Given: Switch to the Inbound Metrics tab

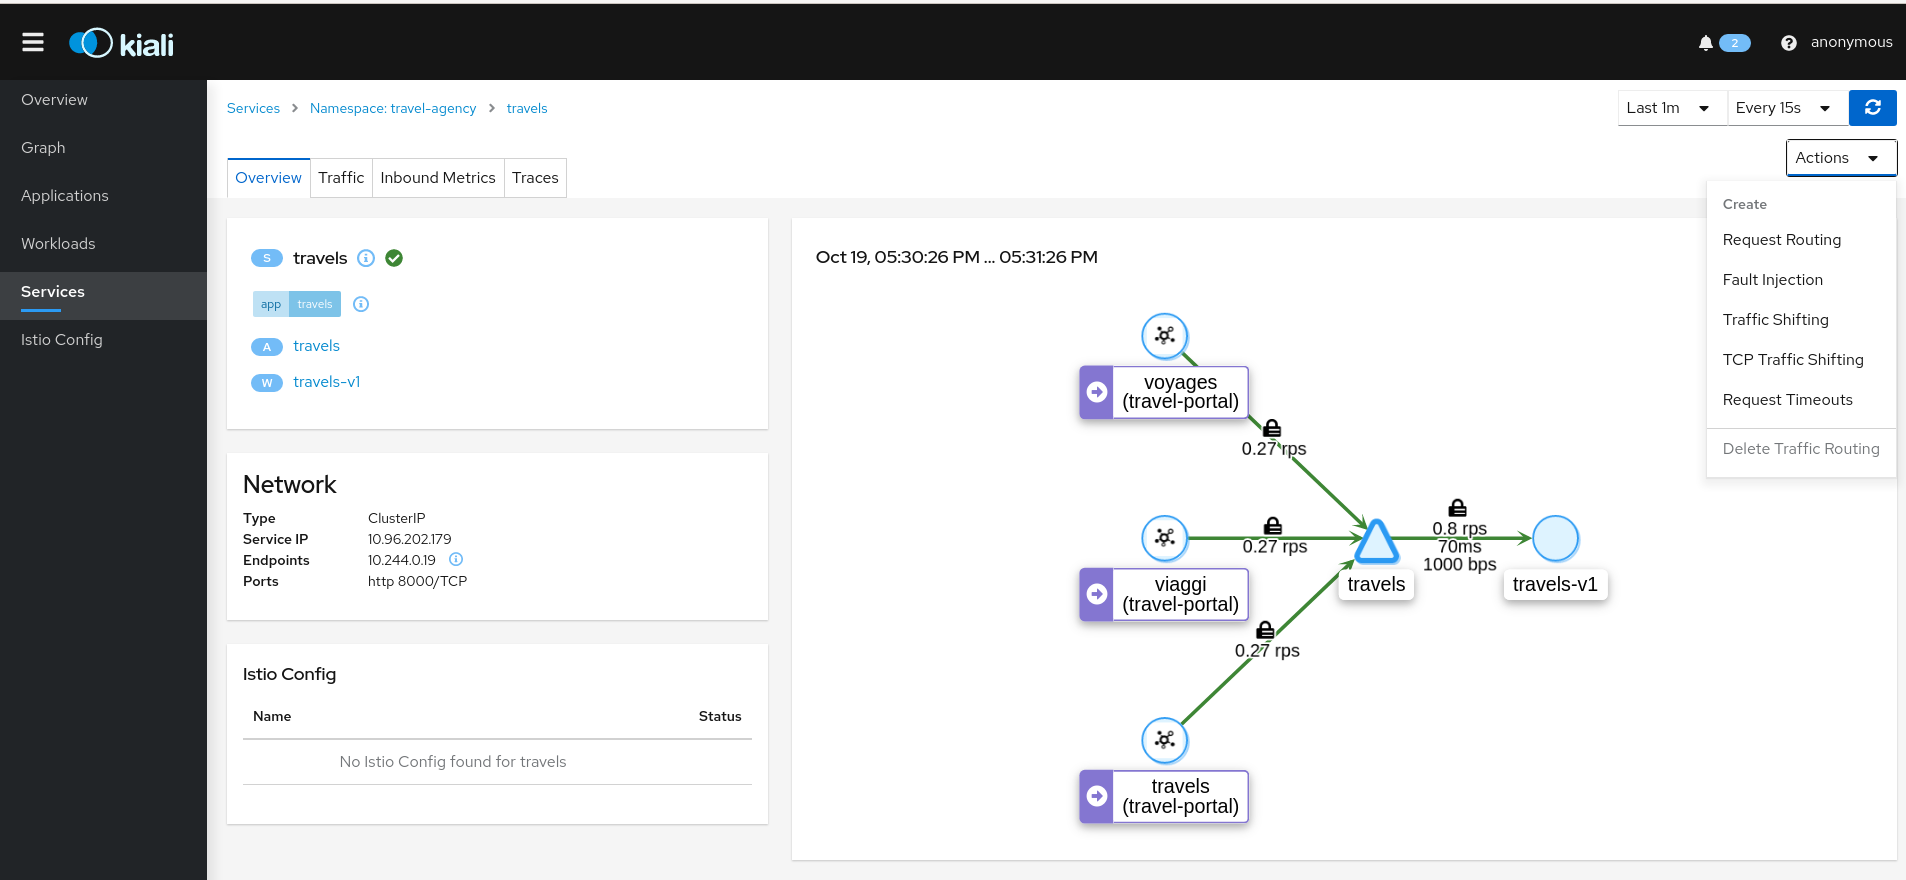Looking at the screenshot, I should 437,178.
